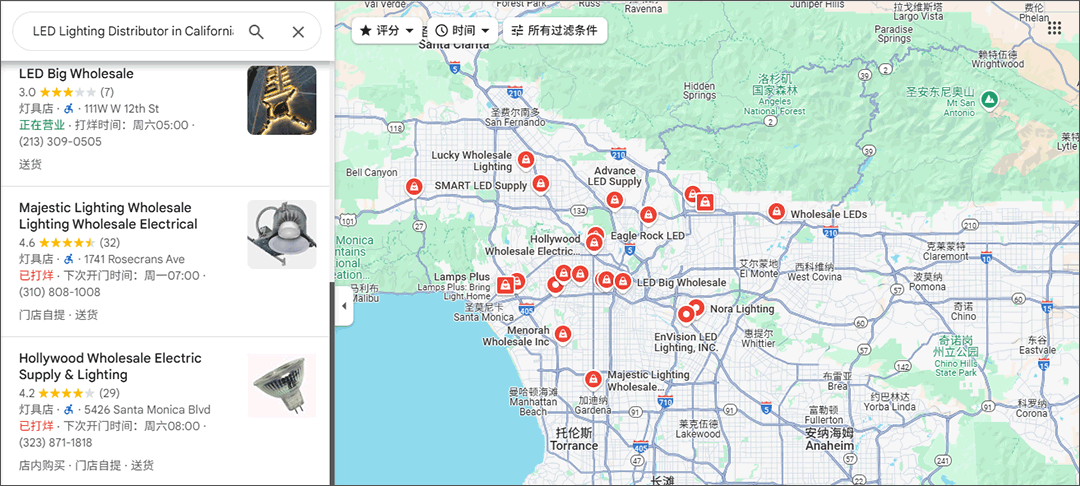Open the Majestic Lighting Wholesale listing title

pos(108,215)
